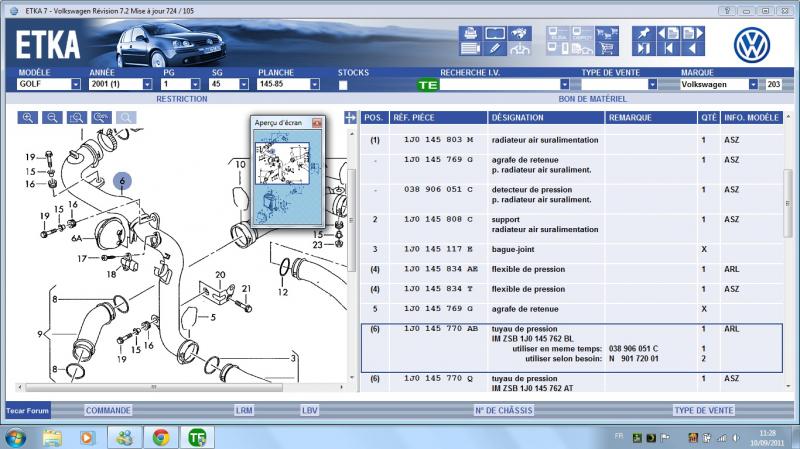Open the RECHERCHE I.V. dropdown
This screenshot has width=800, height=449.
[x=564, y=84]
